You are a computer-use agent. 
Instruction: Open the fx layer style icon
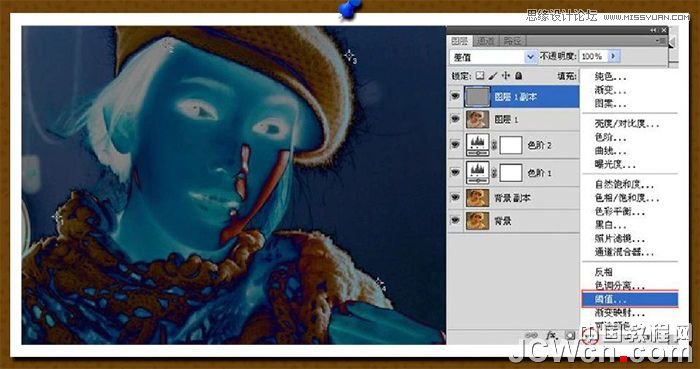(x=552, y=335)
